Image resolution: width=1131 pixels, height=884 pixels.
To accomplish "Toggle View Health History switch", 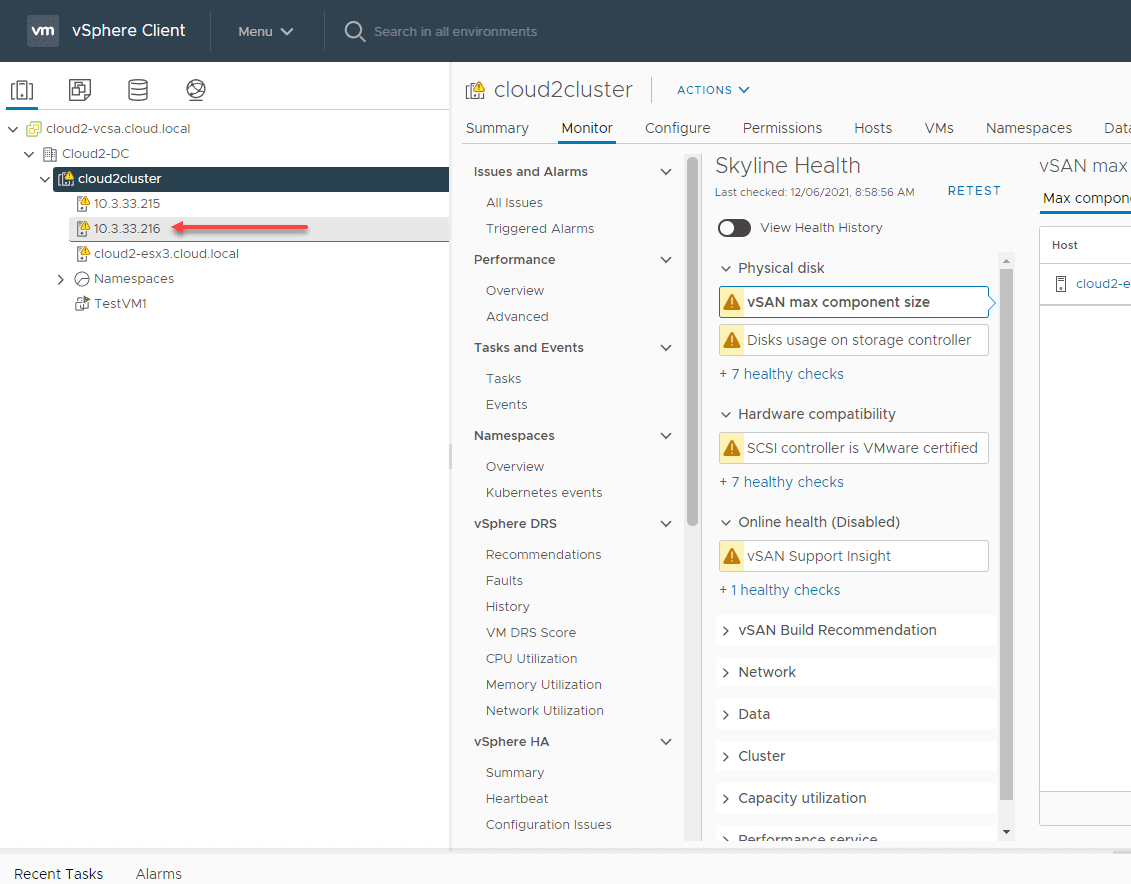I will click(x=734, y=228).
